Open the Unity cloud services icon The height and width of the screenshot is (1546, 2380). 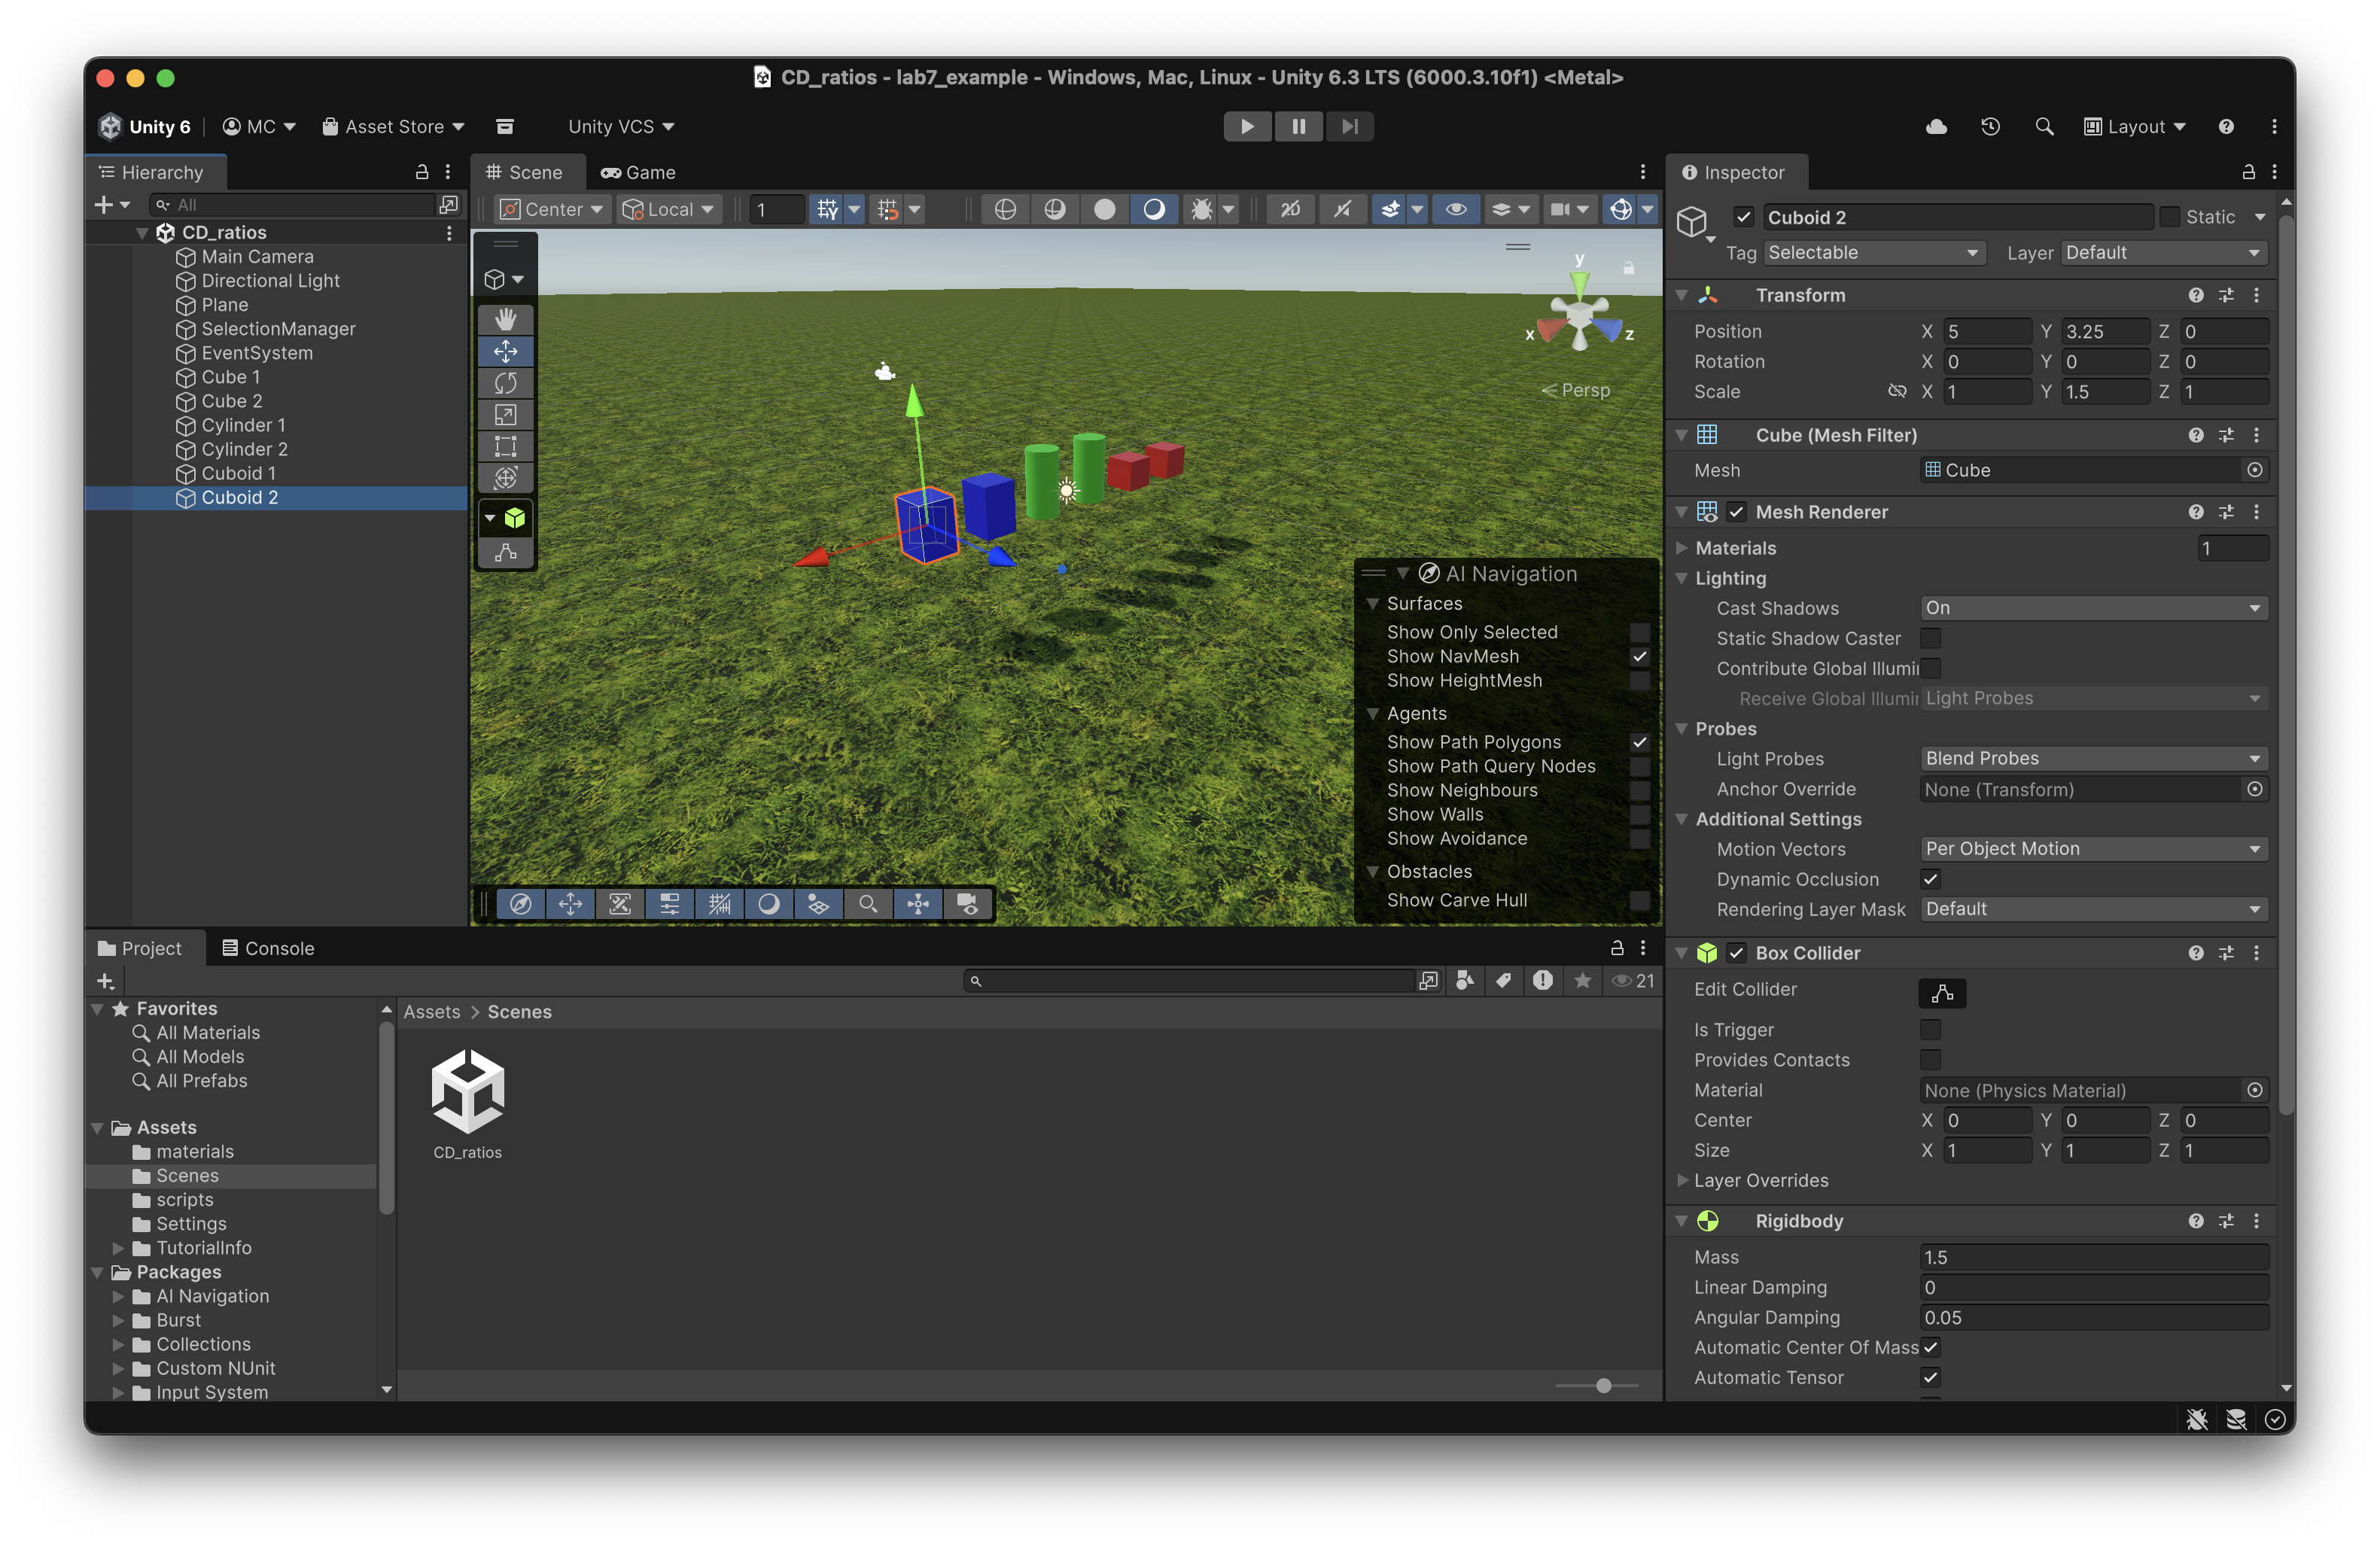(1936, 126)
